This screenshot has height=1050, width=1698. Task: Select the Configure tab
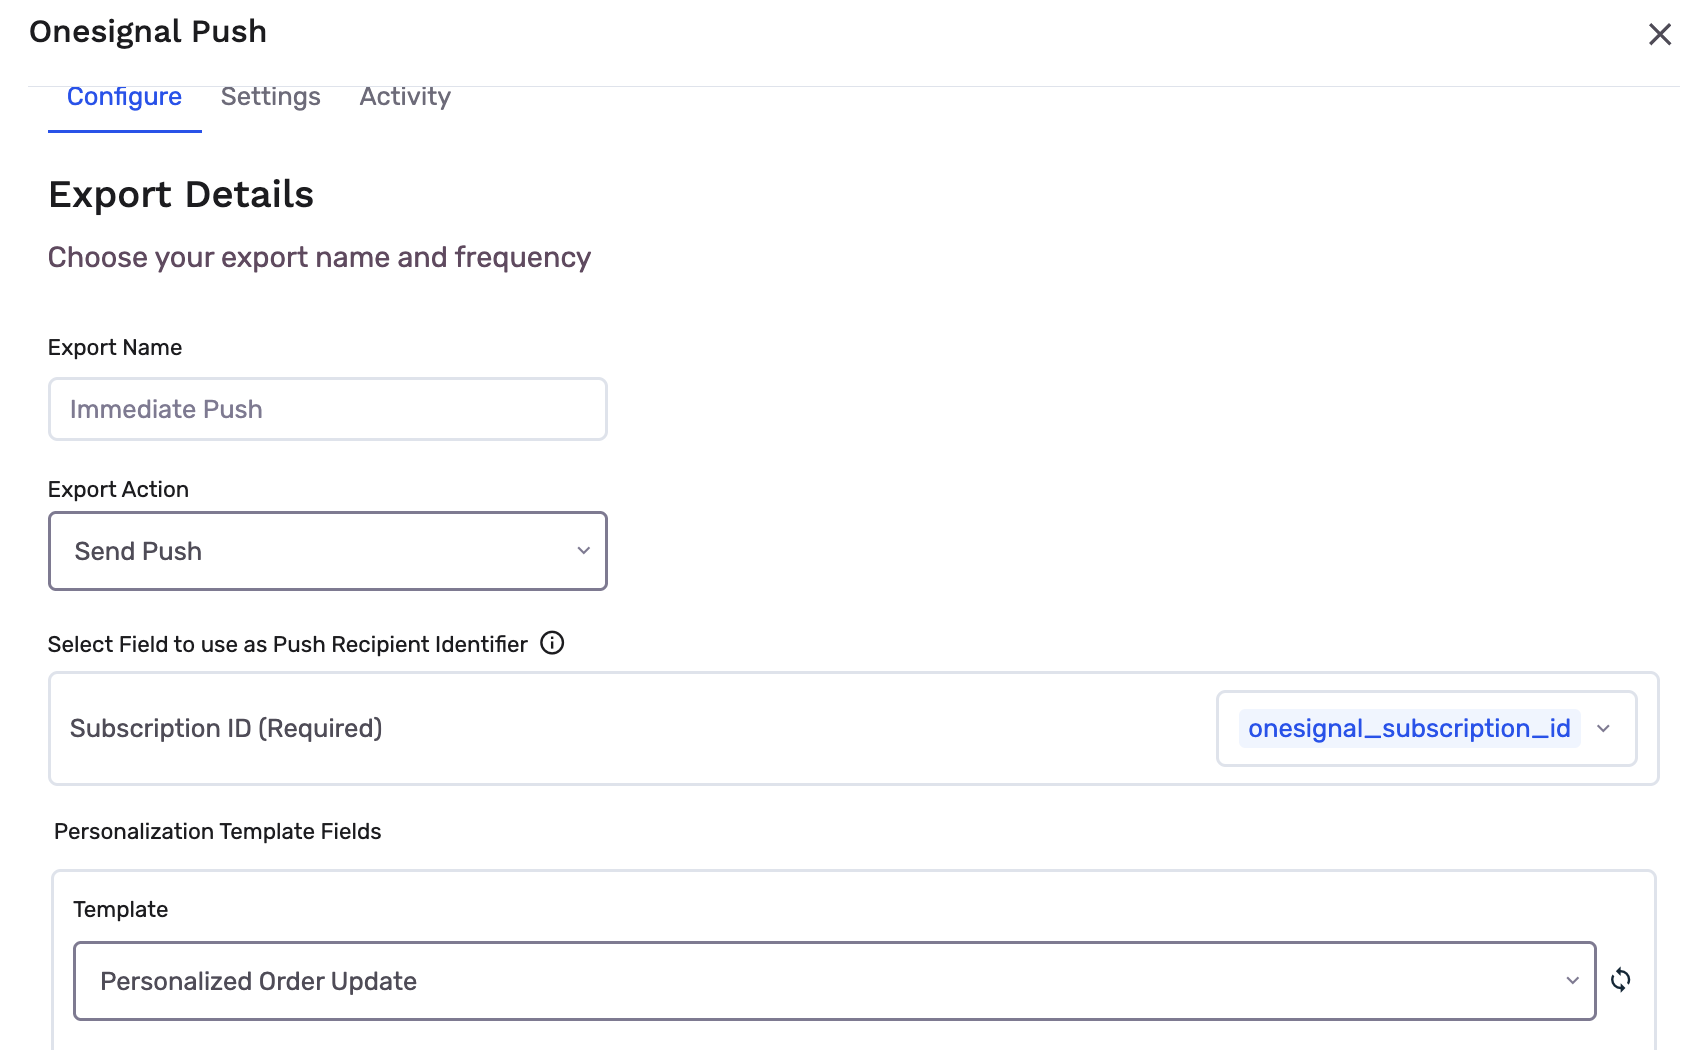point(124,96)
